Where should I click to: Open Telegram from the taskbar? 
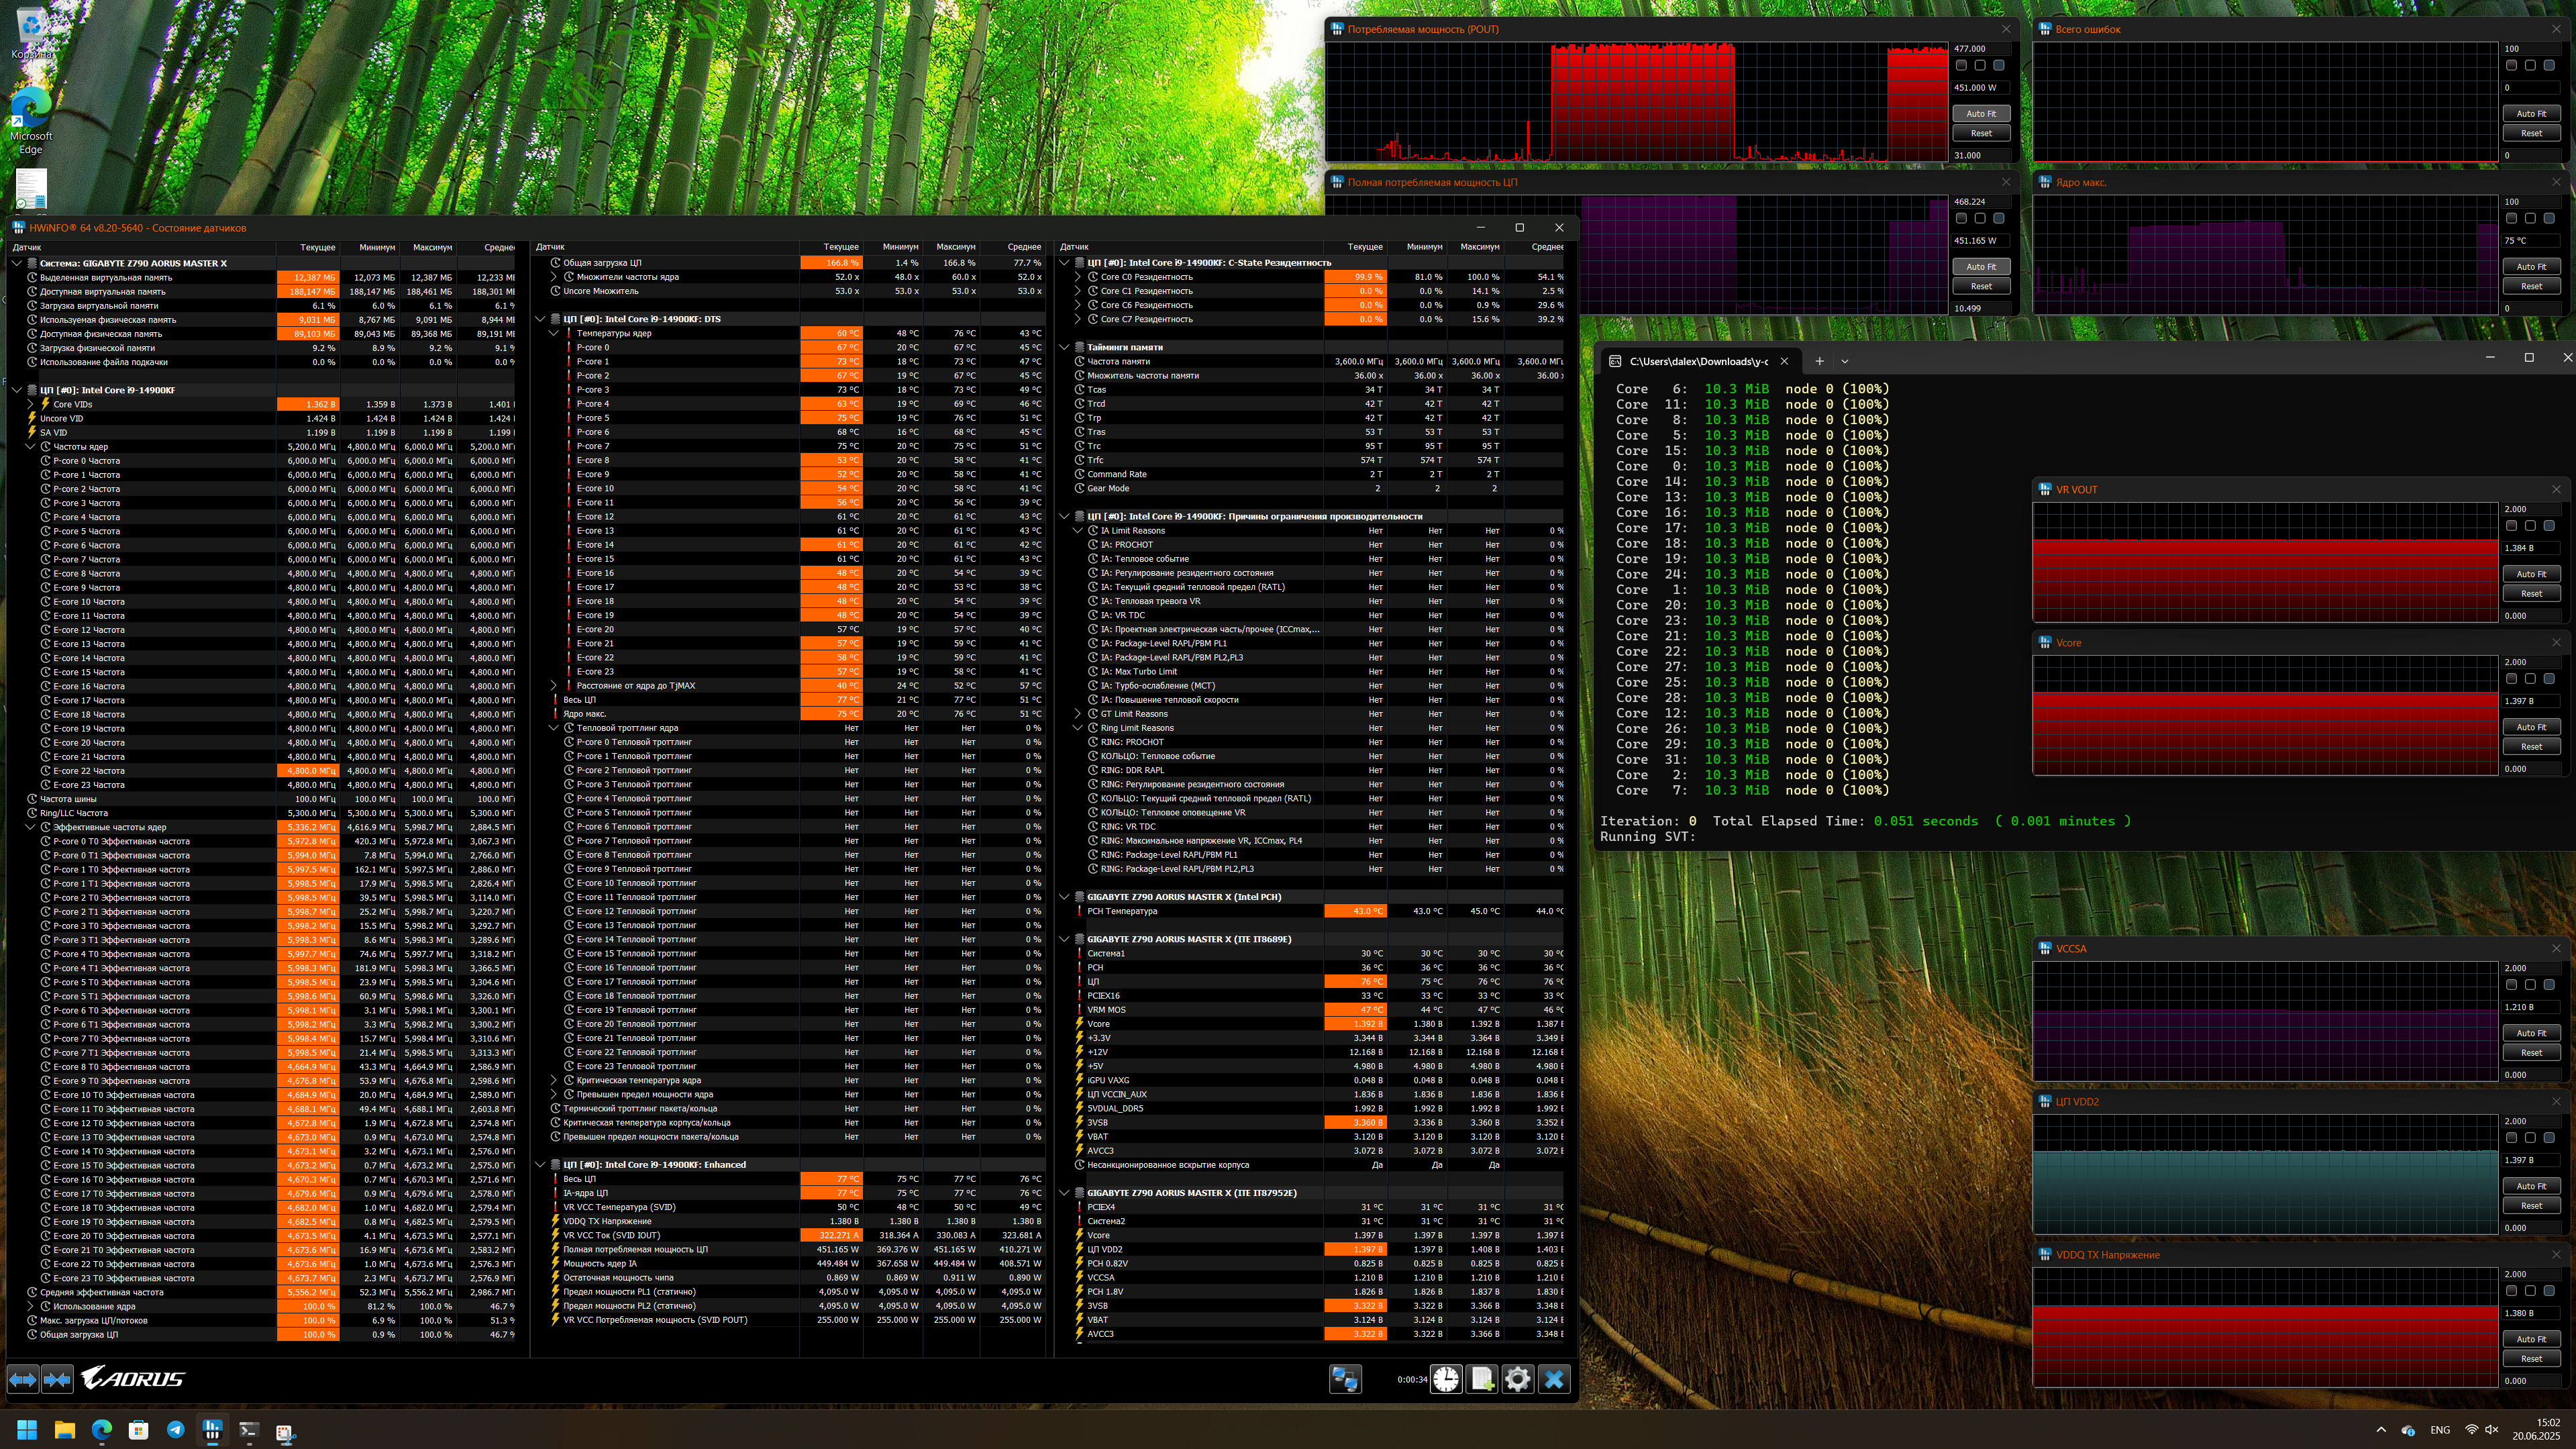[x=175, y=1430]
